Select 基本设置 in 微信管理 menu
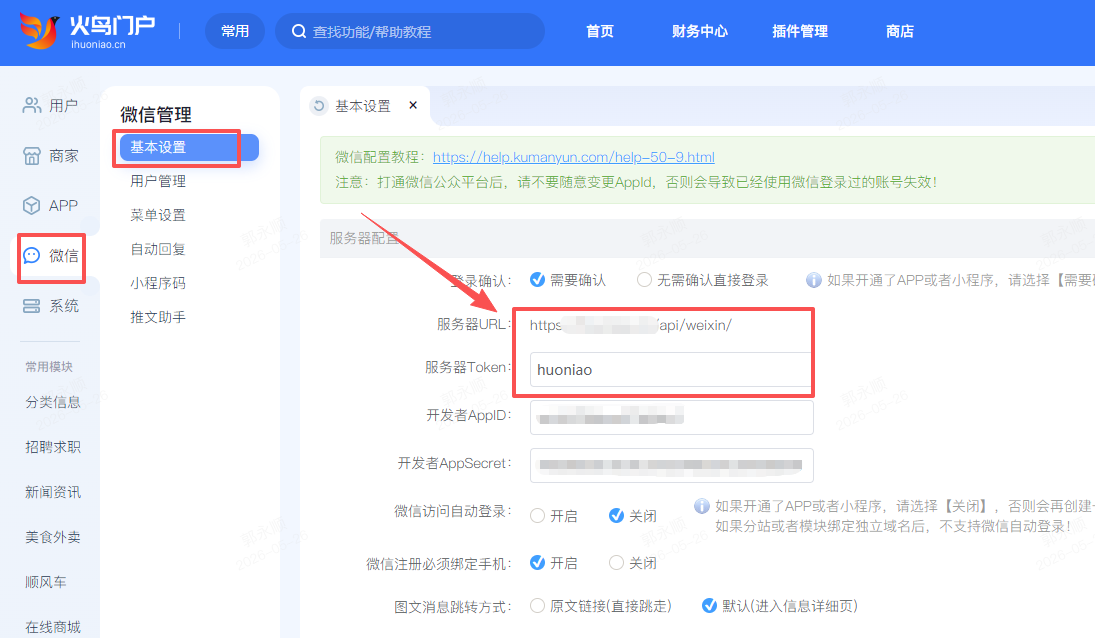 click(189, 147)
